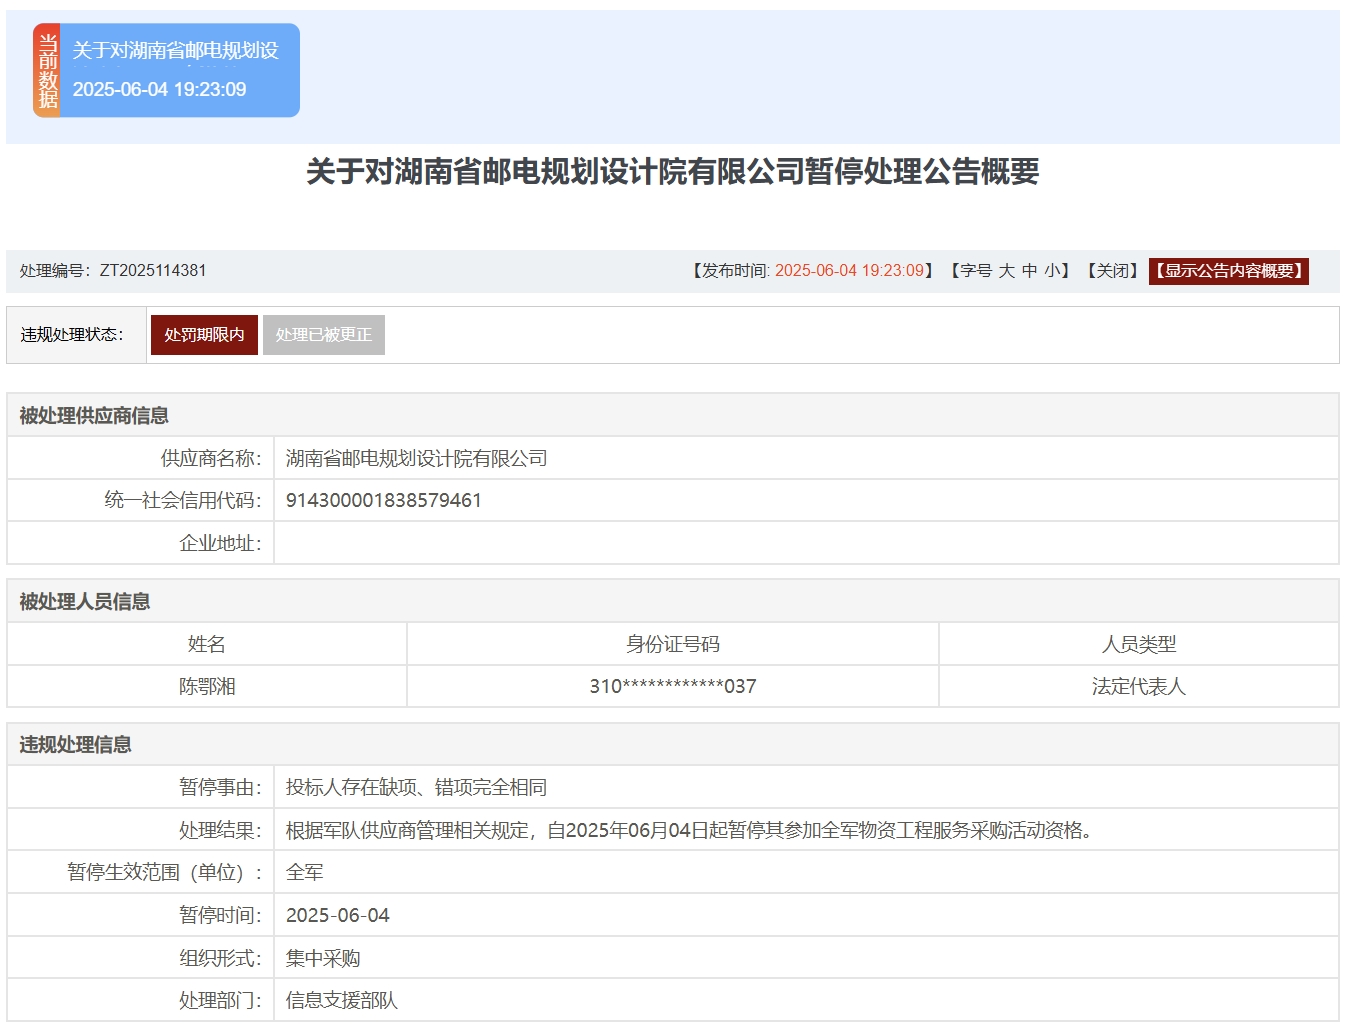Image resolution: width=1351 pixels, height=1029 pixels.
Task: Click the ID number 310************037
Action: 673,687
